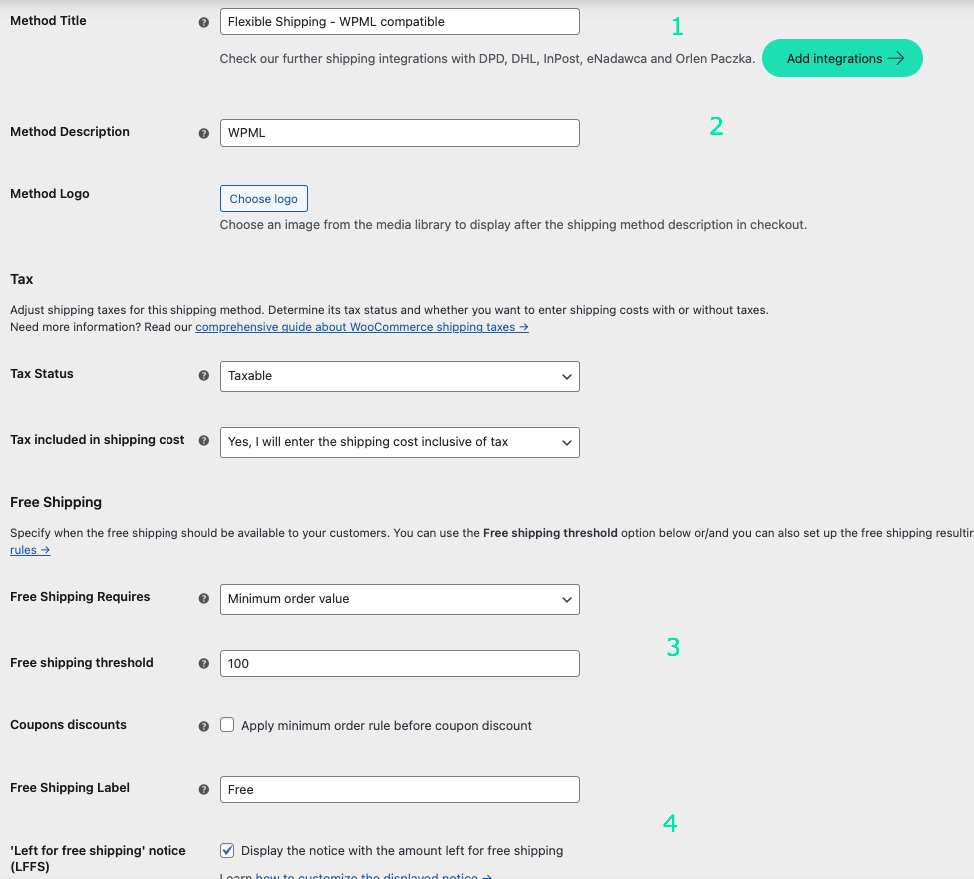Select the Free Shipping Label text field

(x=399, y=789)
